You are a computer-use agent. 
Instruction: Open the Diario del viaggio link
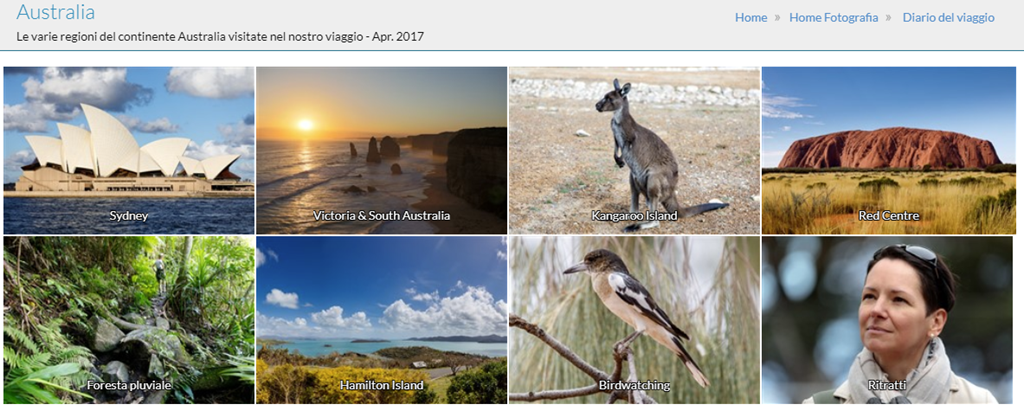948,18
